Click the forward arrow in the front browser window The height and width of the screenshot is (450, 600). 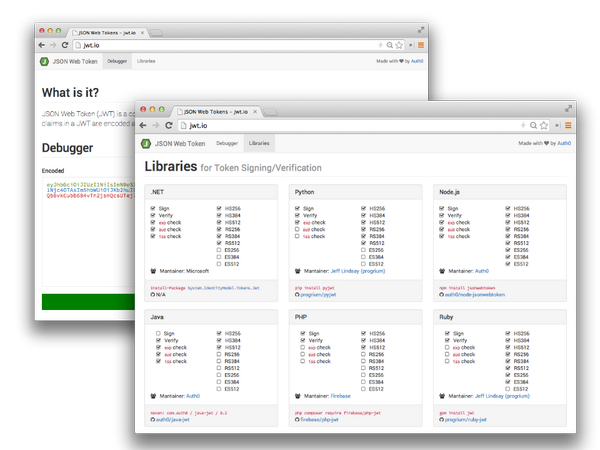point(156,126)
